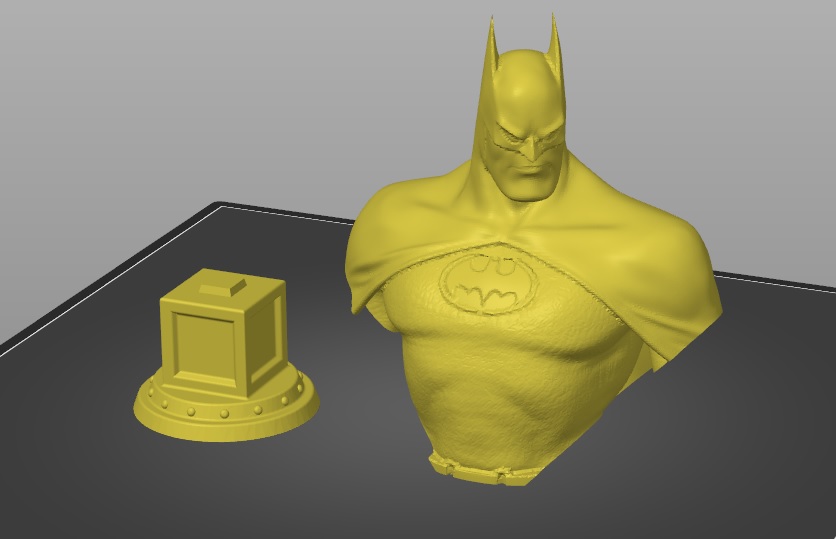Image resolution: width=836 pixels, height=539 pixels.
Task: Select the cube pedestal base model
Action: click(226, 356)
